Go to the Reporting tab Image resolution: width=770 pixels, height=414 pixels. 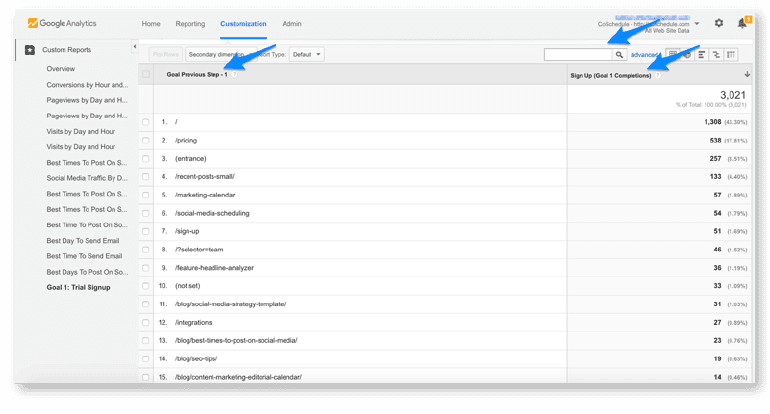pyautogui.click(x=190, y=24)
